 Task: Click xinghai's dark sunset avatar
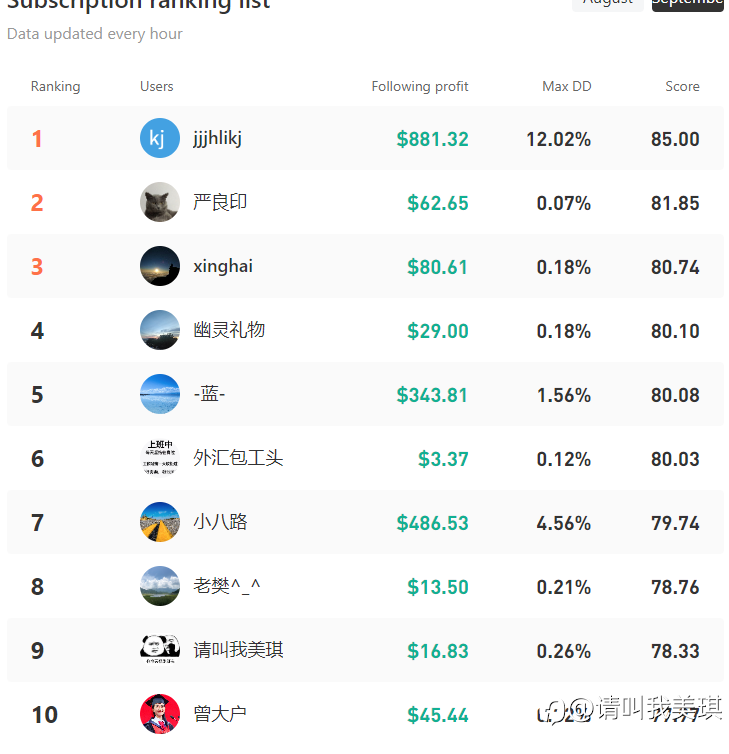[x=160, y=266]
